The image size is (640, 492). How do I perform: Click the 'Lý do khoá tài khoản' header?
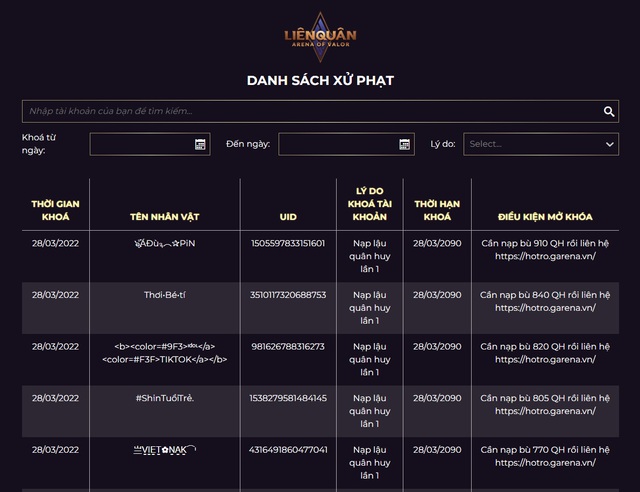(369, 203)
